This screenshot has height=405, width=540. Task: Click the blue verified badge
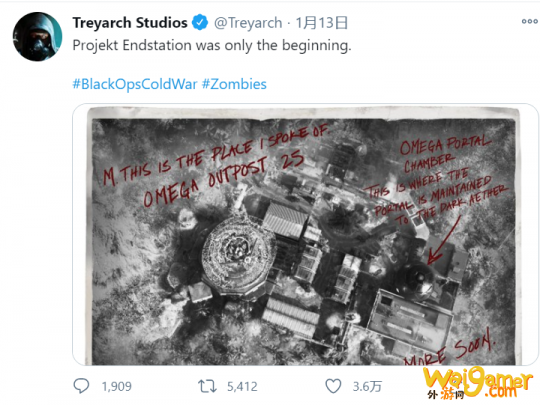pos(200,23)
